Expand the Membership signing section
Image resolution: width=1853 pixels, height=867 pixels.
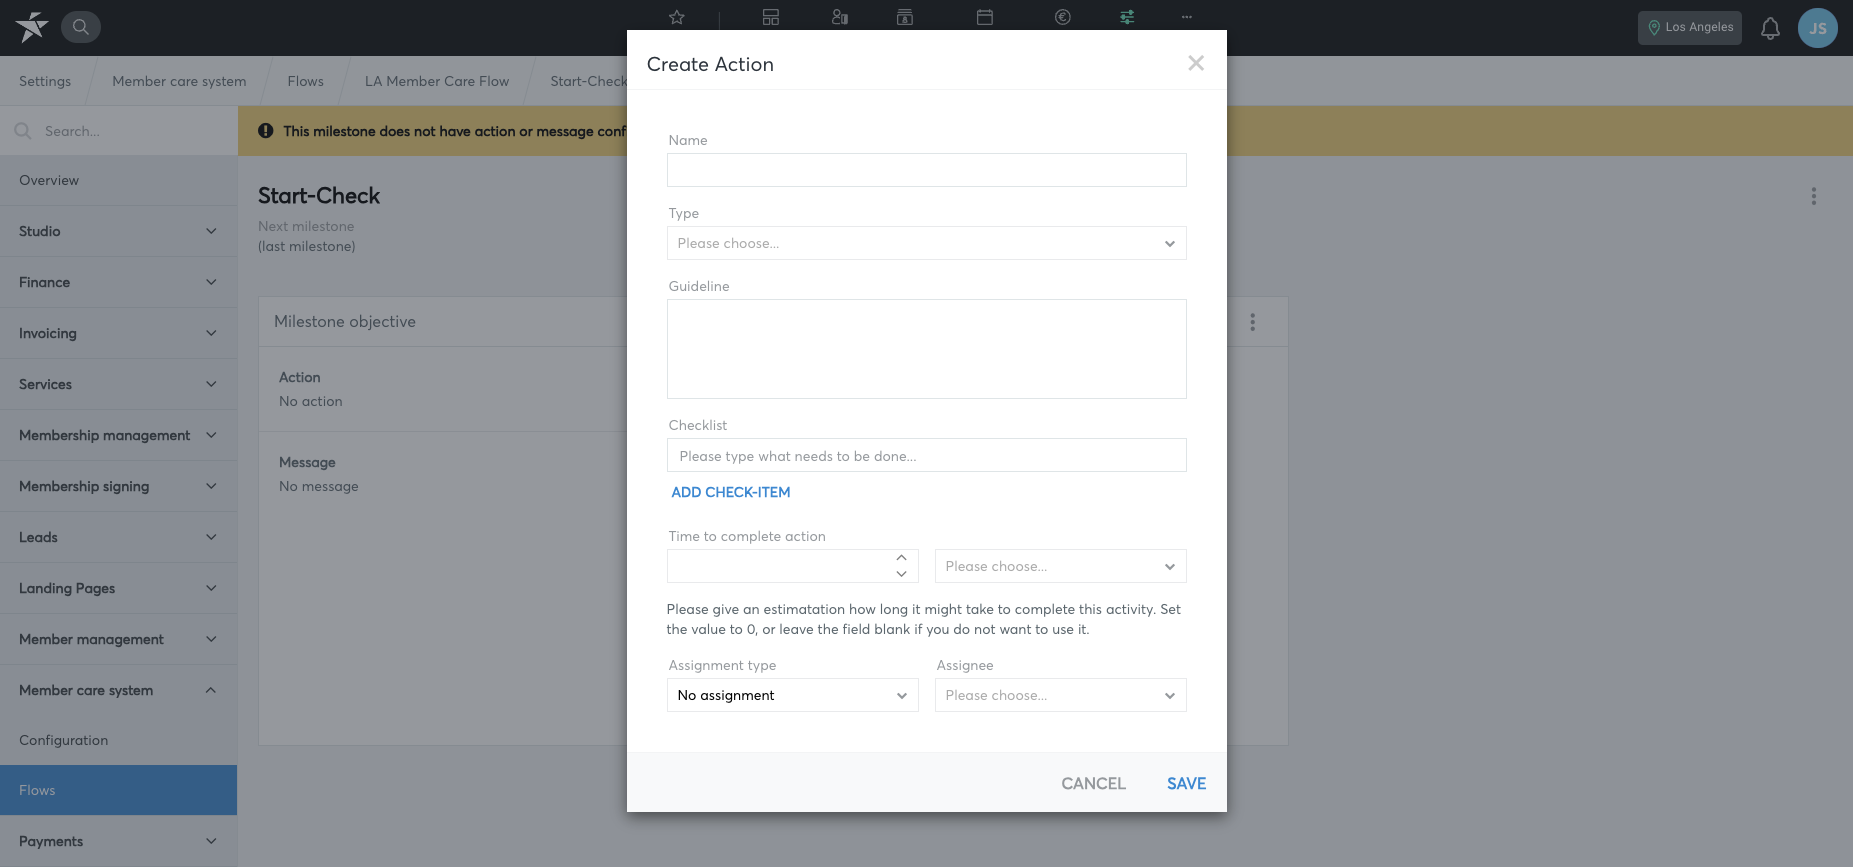118,486
